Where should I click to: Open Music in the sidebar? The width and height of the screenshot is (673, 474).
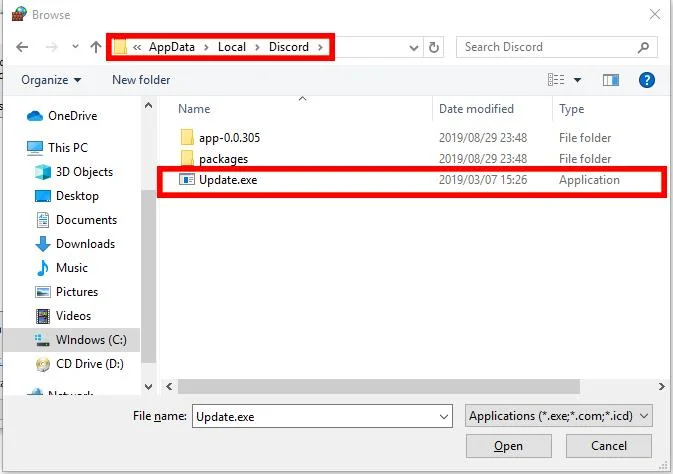(x=71, y=268)
